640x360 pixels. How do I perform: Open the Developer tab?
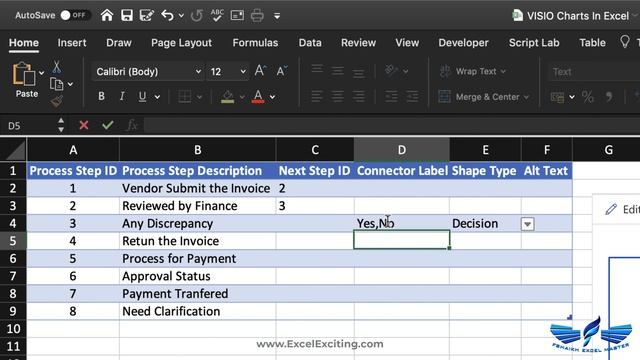click(x=463, y=42)
